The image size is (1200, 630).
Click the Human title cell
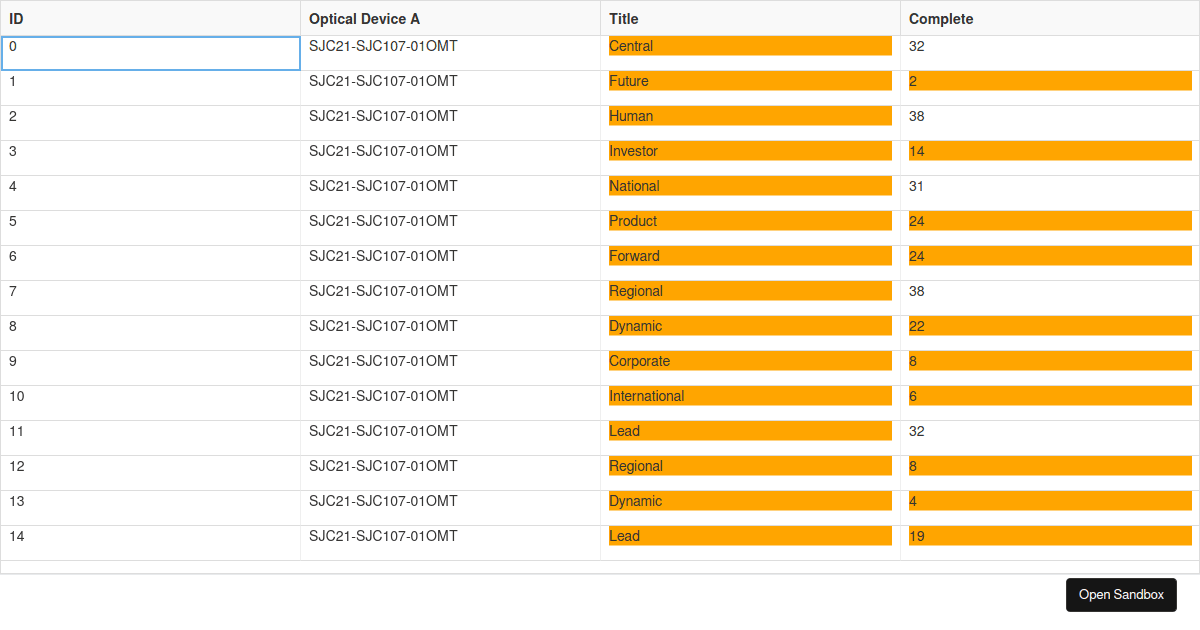click(750, 117)
